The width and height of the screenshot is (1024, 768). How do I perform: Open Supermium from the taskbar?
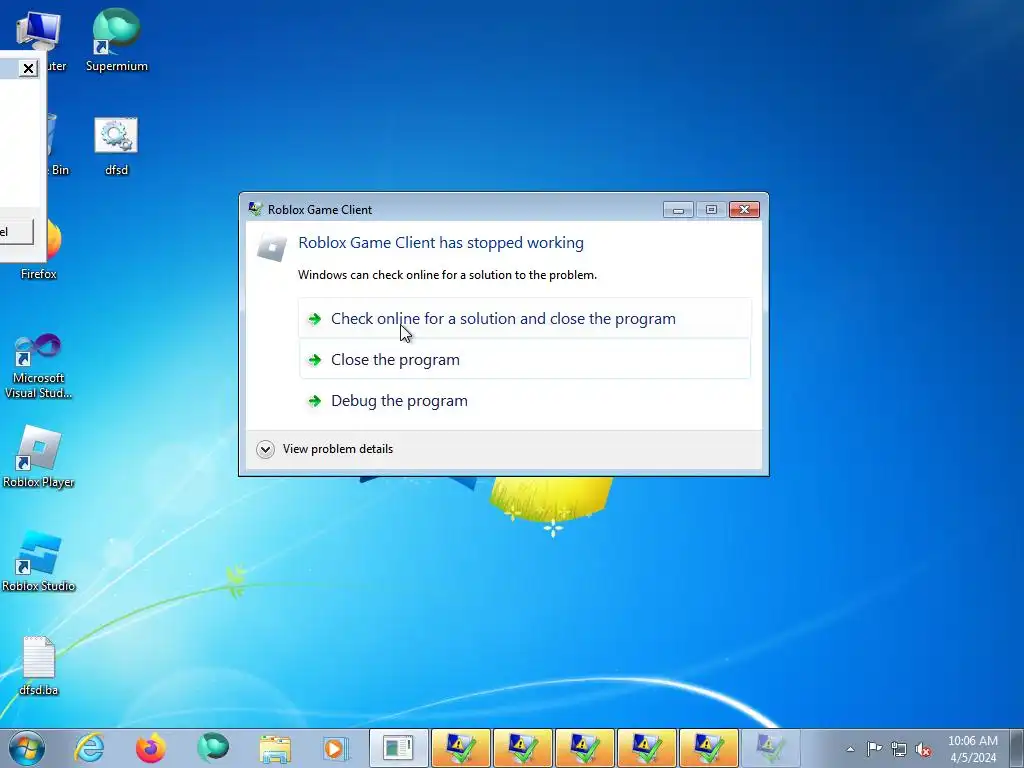(x=213, y=748)
